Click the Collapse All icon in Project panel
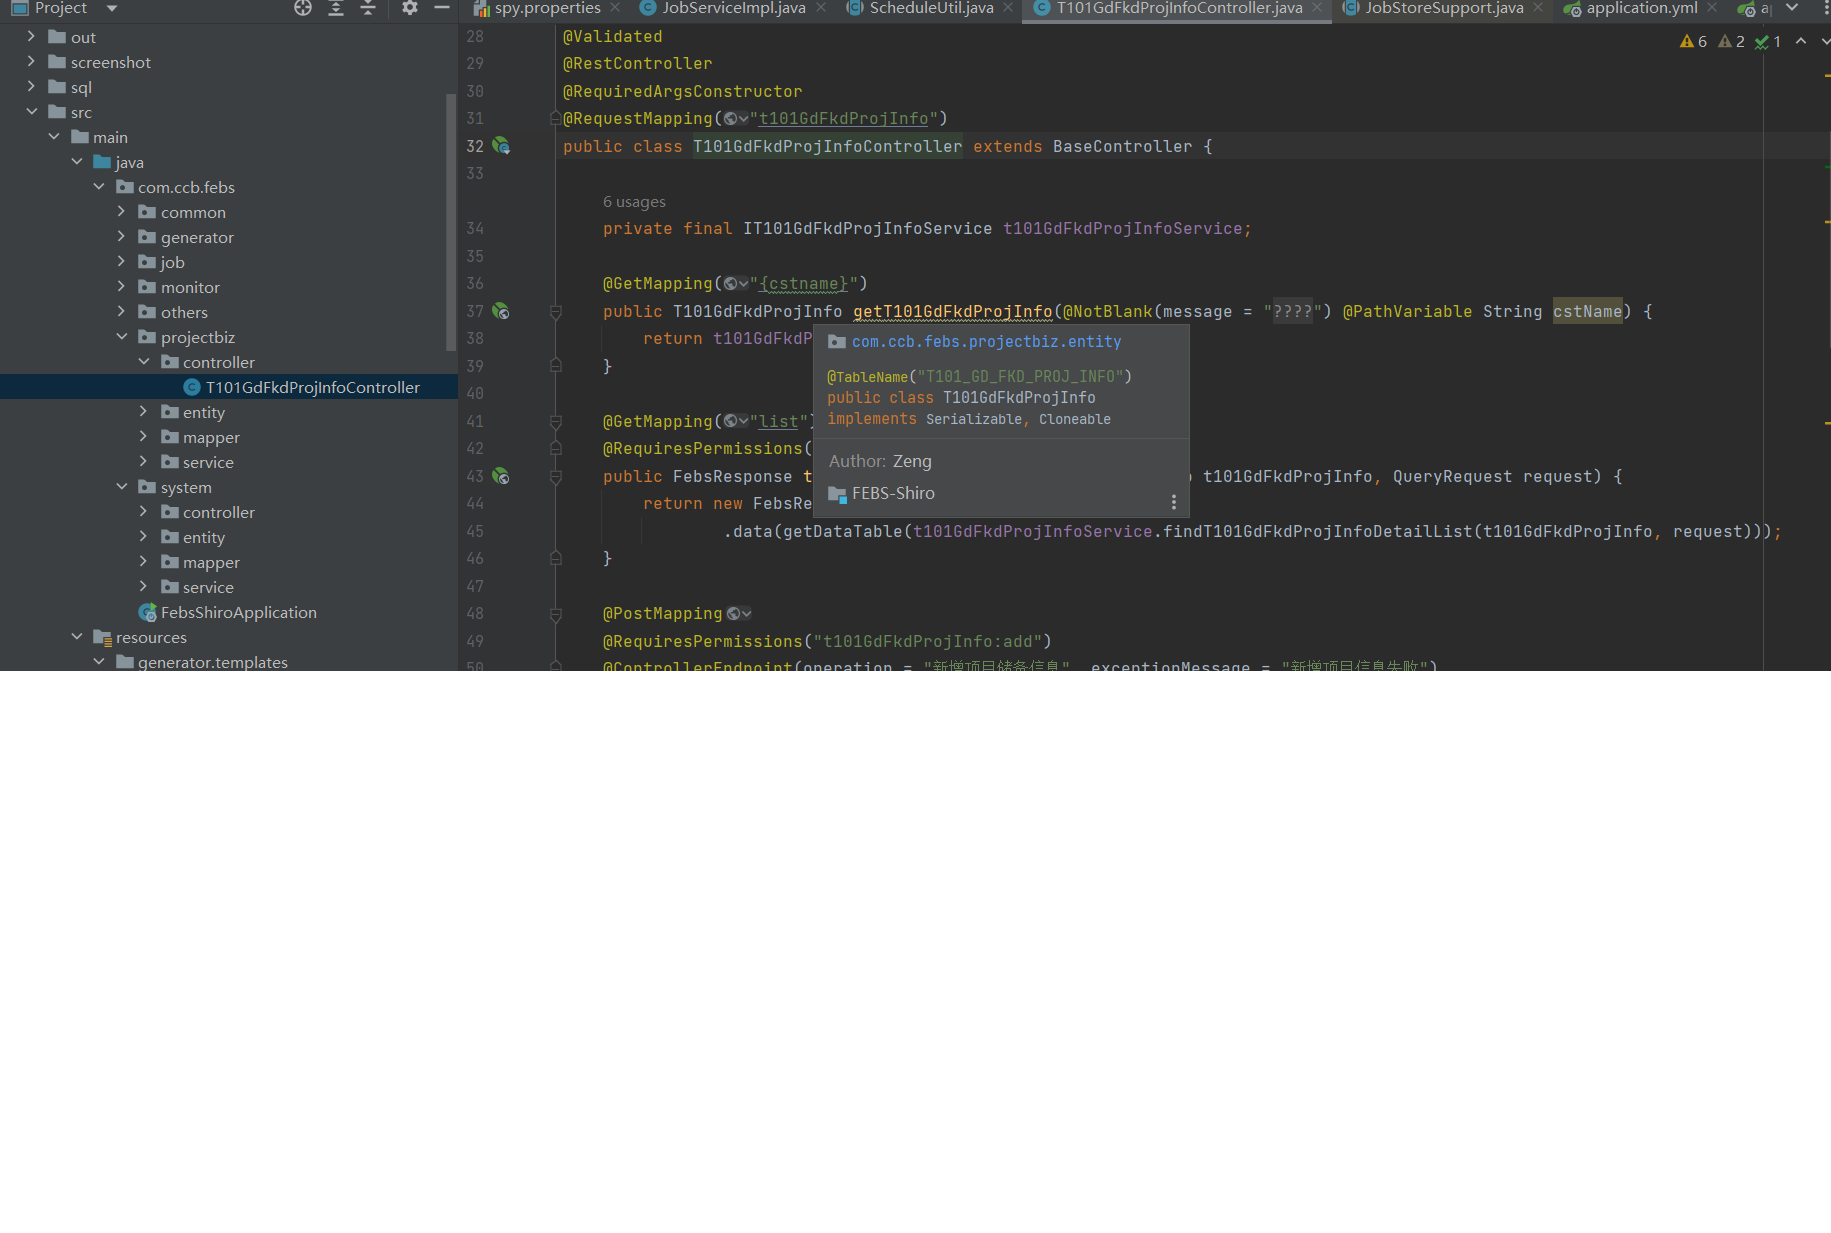The image size is (1831, 1233). (368, 8)
